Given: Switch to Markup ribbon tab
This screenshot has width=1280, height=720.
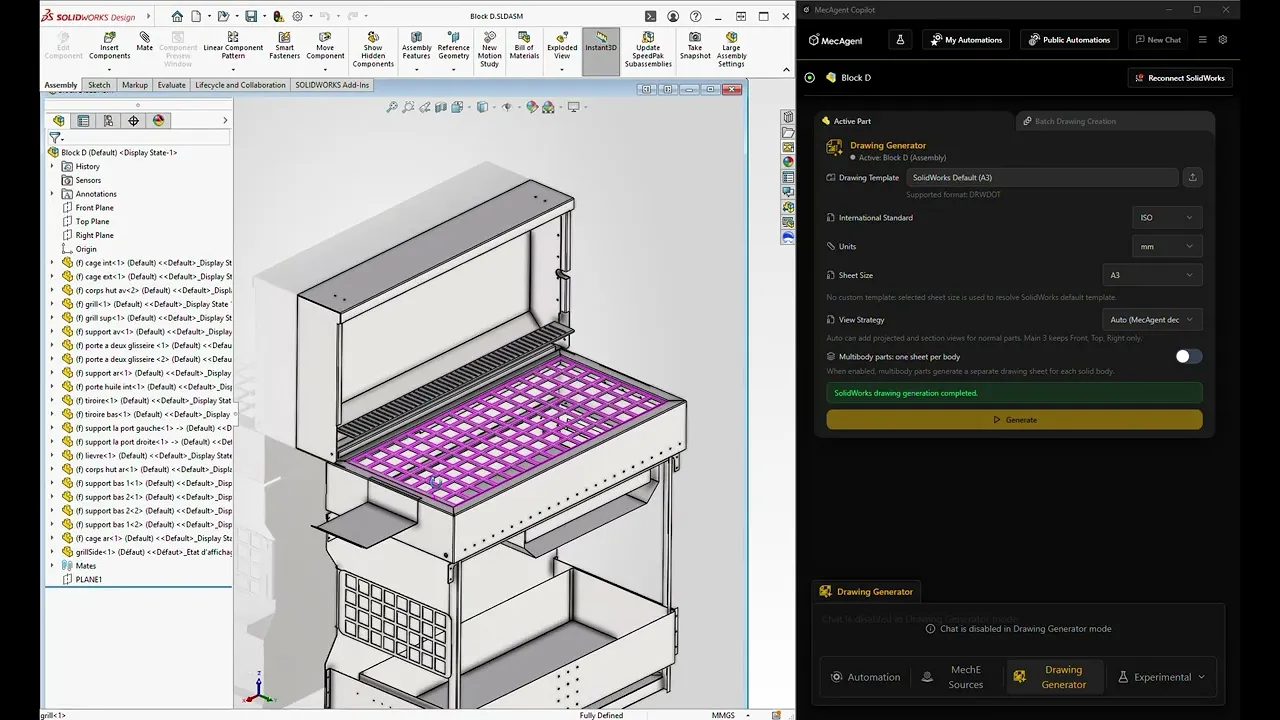Looking at the screenshot, I should [135, 85].
